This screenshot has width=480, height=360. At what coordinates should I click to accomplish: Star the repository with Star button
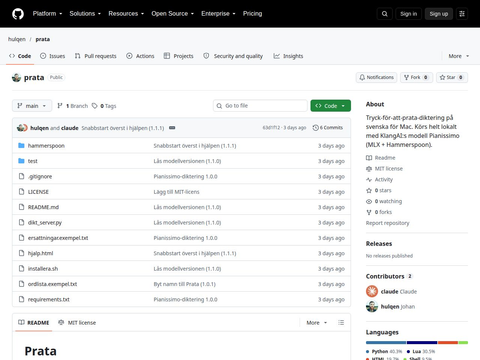coord(452,77)
